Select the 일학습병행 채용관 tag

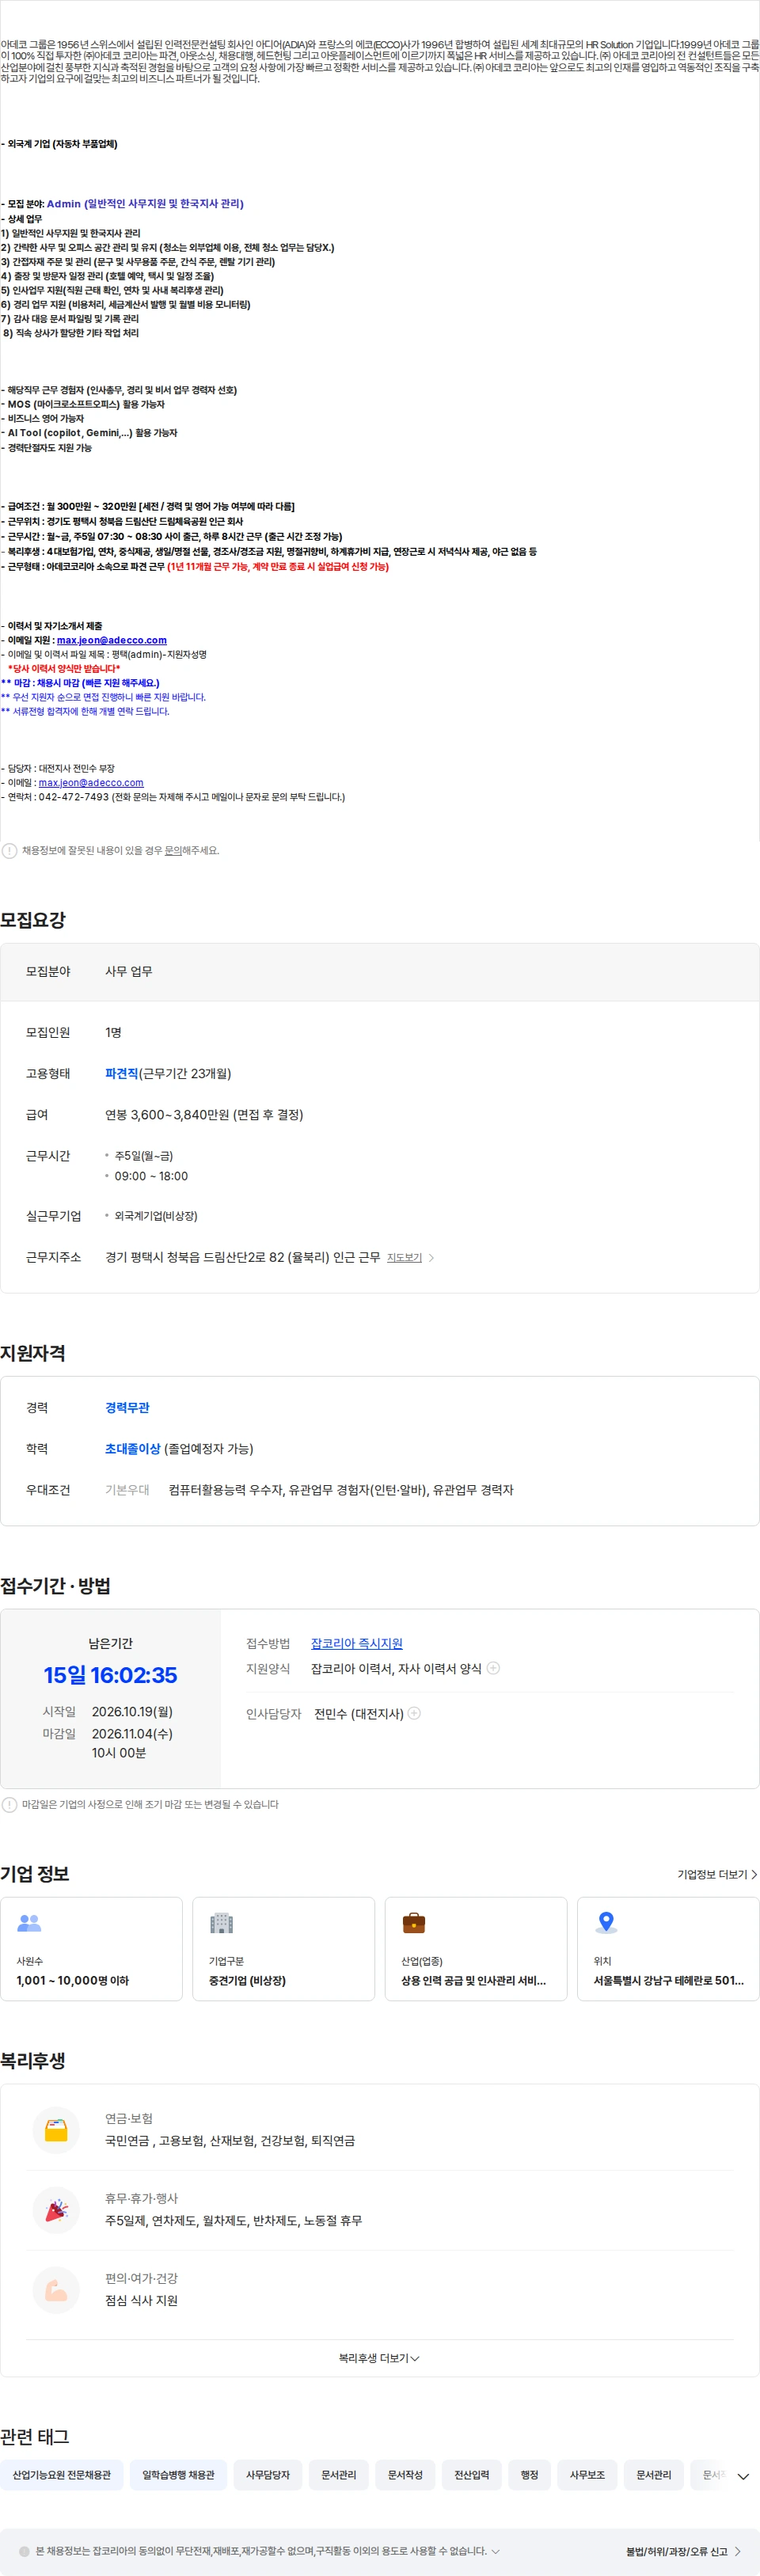pos(178,2475)
